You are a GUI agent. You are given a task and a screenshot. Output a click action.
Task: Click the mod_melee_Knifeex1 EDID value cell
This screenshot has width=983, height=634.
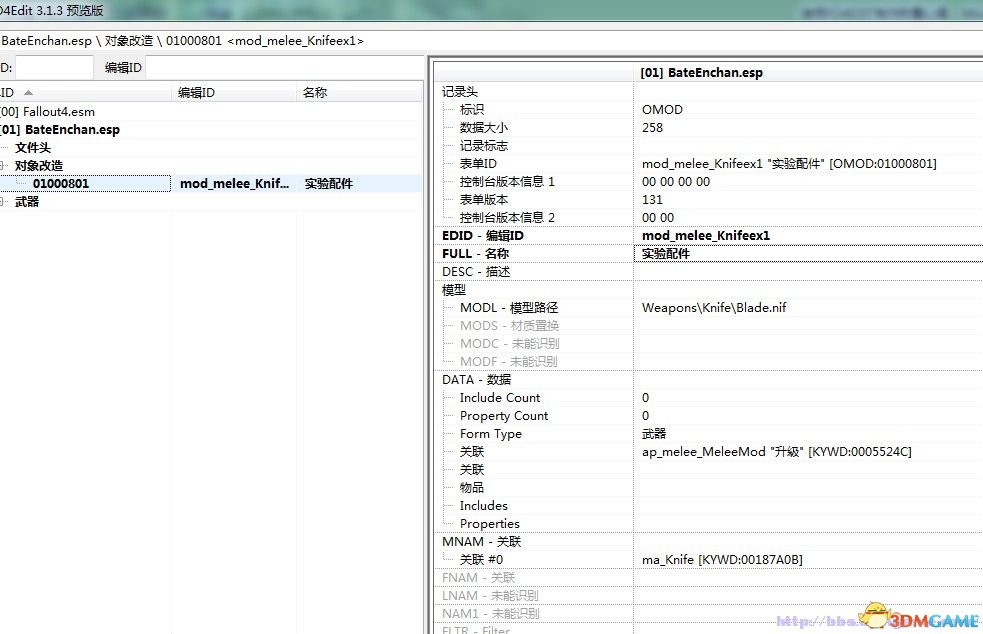[706, 236]
